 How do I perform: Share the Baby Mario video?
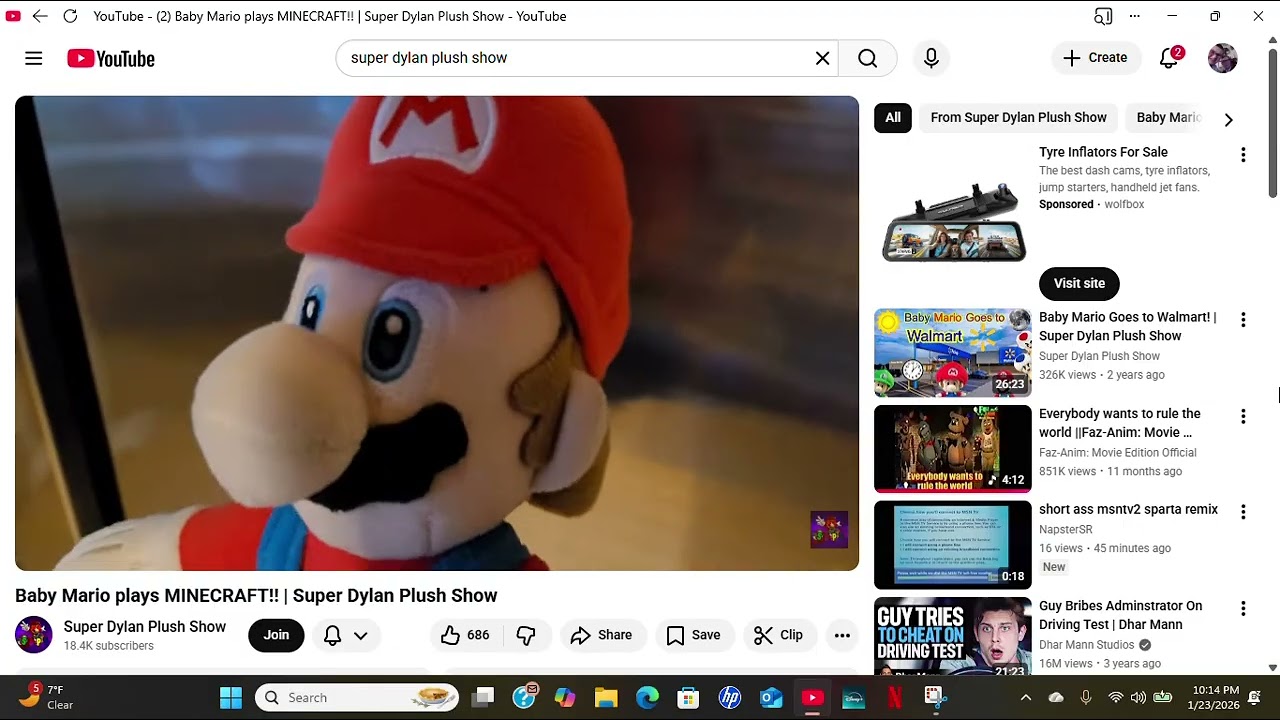601,635
